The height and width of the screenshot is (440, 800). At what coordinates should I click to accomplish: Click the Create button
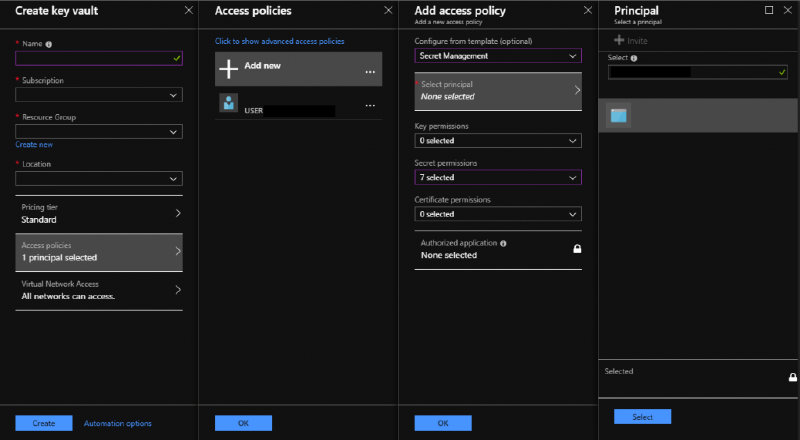click(44, 423)
